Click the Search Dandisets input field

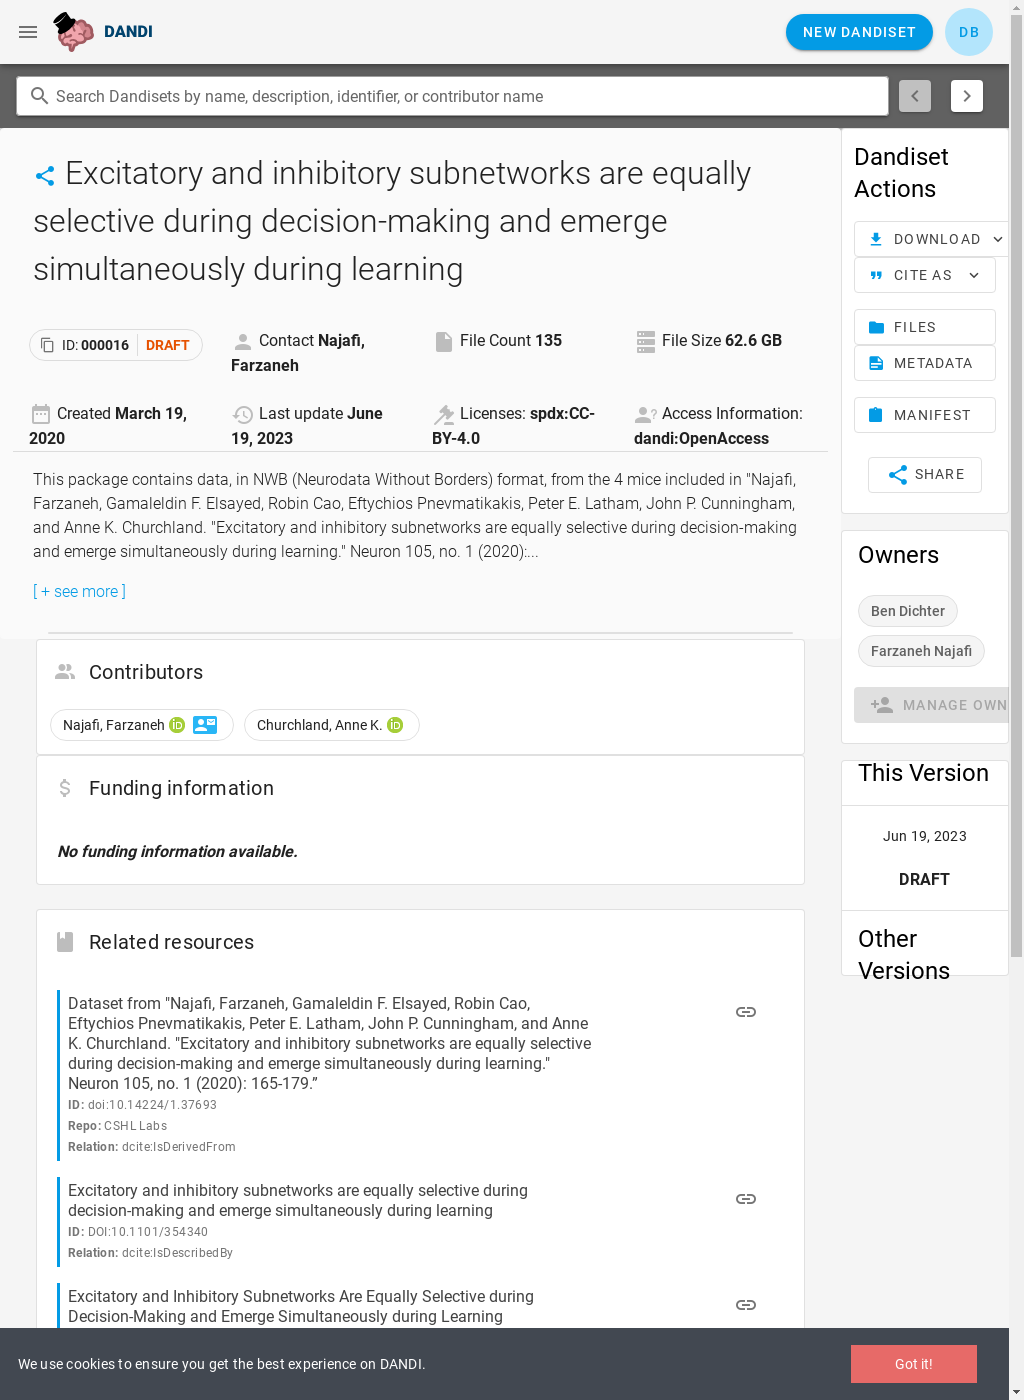click(x=452, y=96)
